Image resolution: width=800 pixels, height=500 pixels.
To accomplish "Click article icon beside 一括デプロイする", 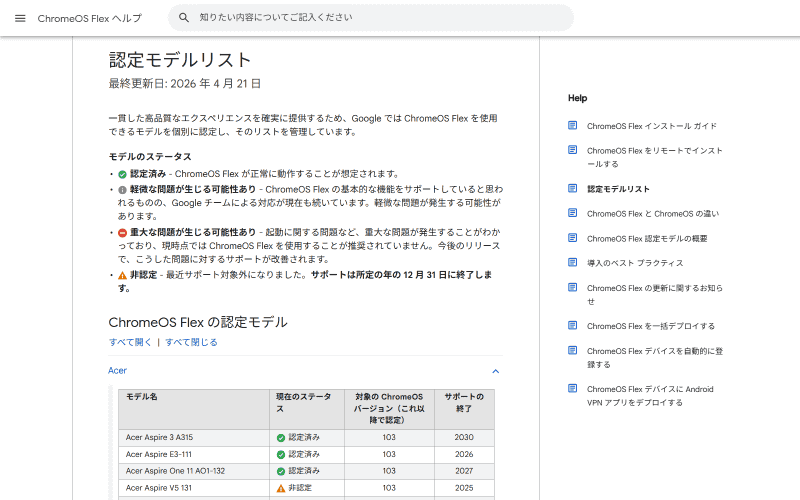I will (572, 325).
